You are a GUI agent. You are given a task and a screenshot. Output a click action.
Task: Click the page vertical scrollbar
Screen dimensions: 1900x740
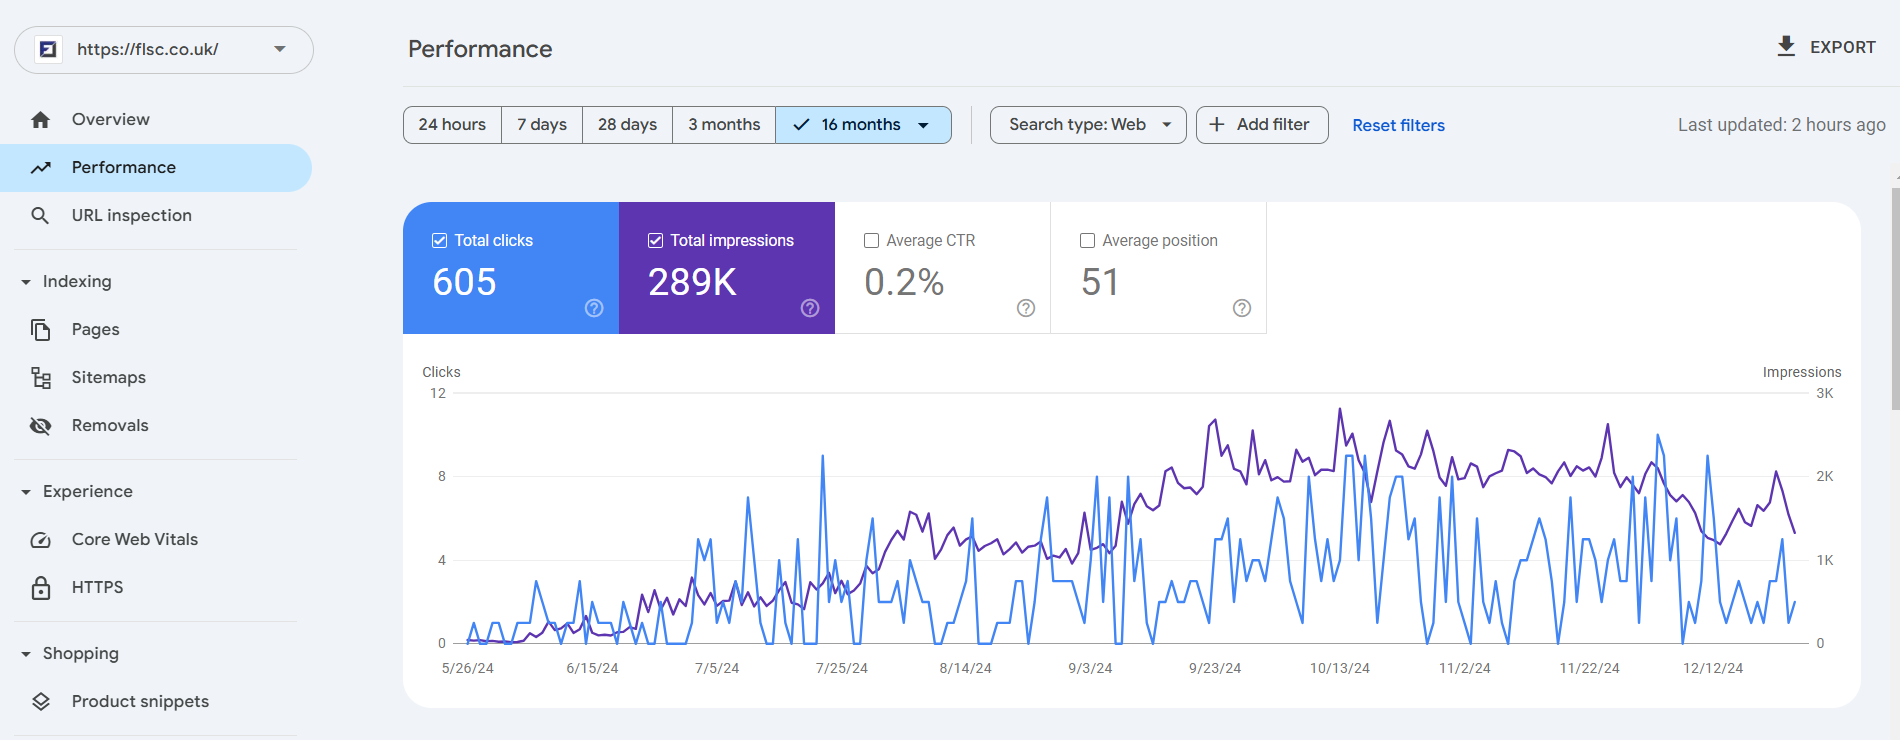click(x=1895, y=300)
